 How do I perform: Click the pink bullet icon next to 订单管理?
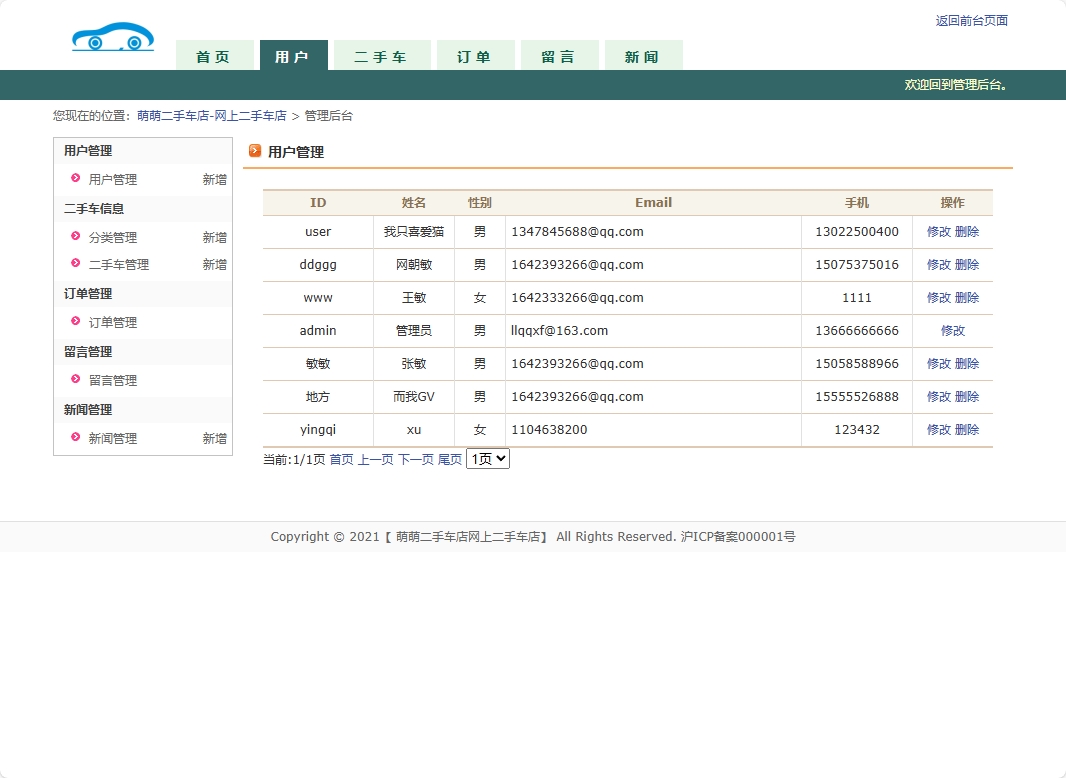click(76, 322)
